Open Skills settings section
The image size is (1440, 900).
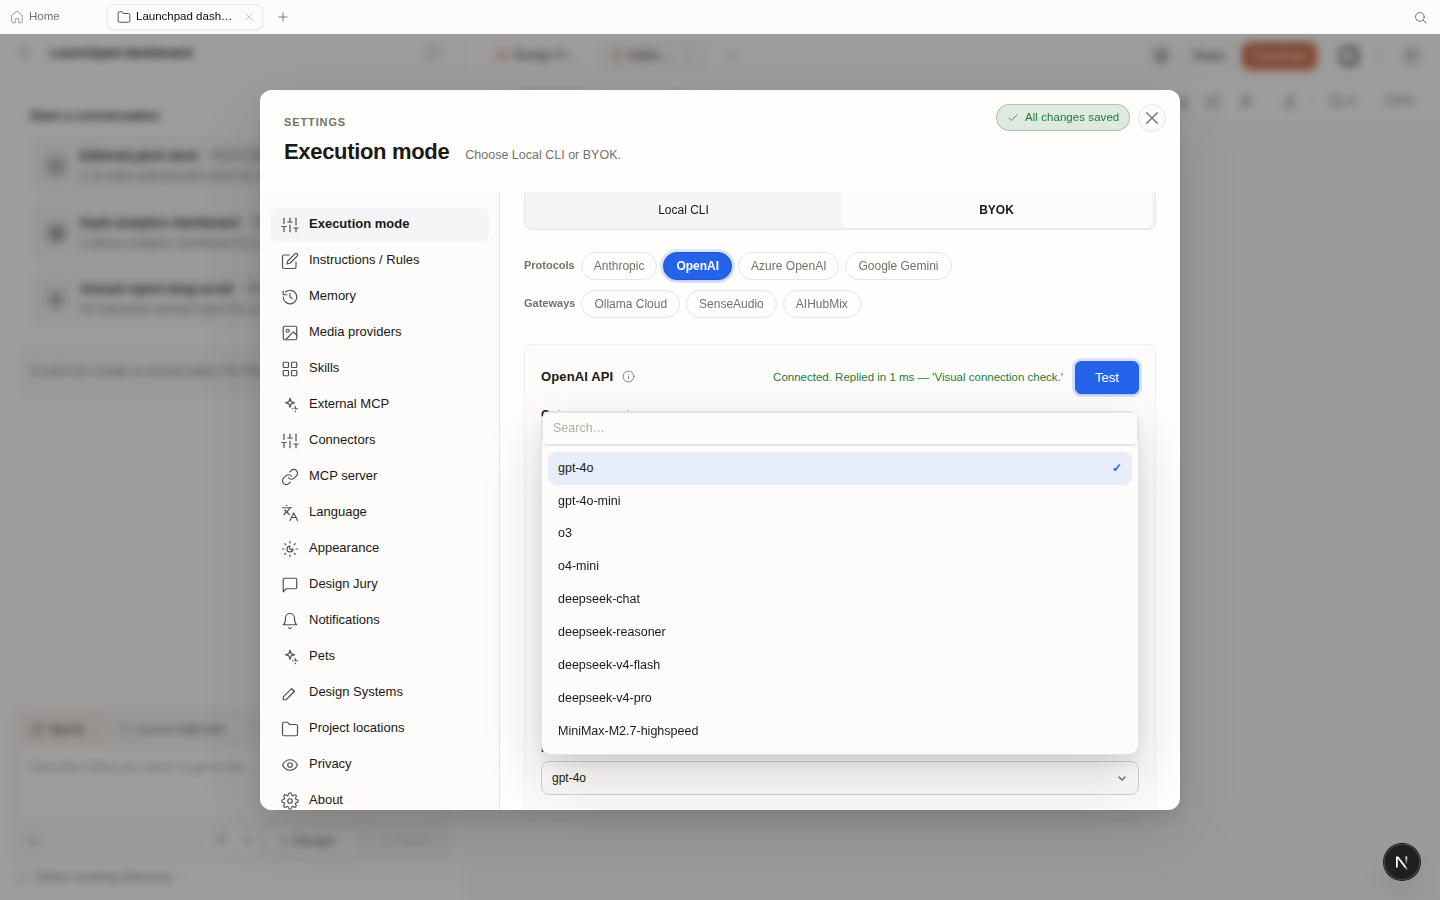coord(379,368)
